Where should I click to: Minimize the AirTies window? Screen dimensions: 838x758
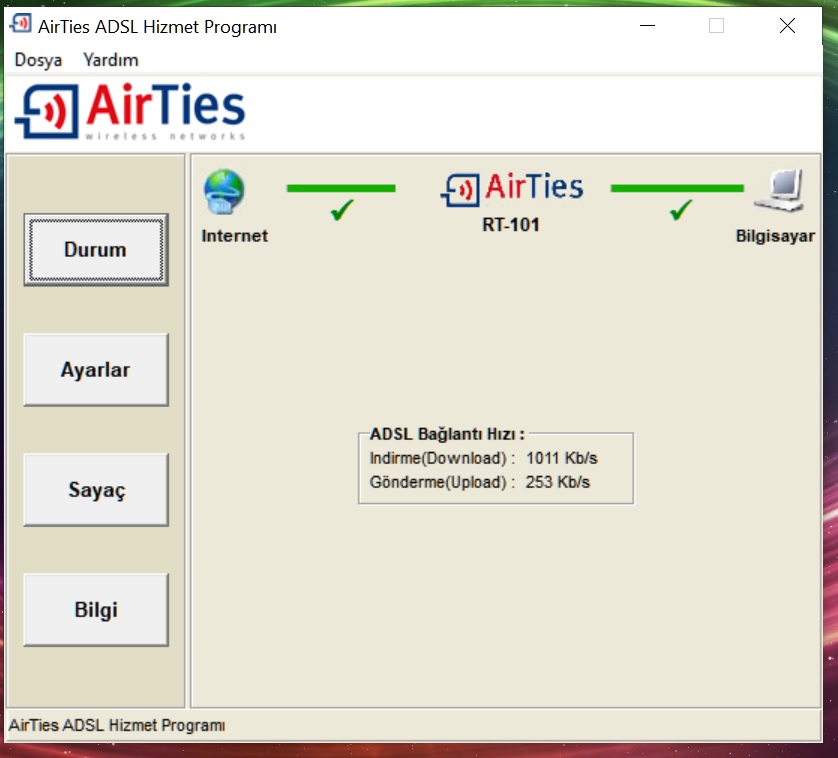647,25
